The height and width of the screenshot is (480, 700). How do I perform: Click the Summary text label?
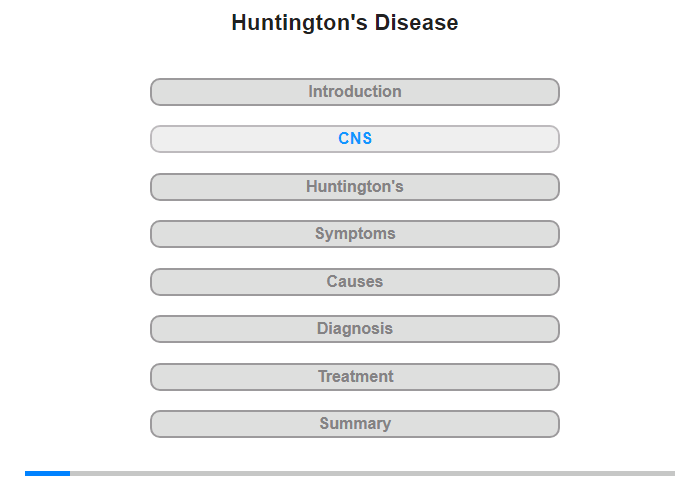pos(355,423)
